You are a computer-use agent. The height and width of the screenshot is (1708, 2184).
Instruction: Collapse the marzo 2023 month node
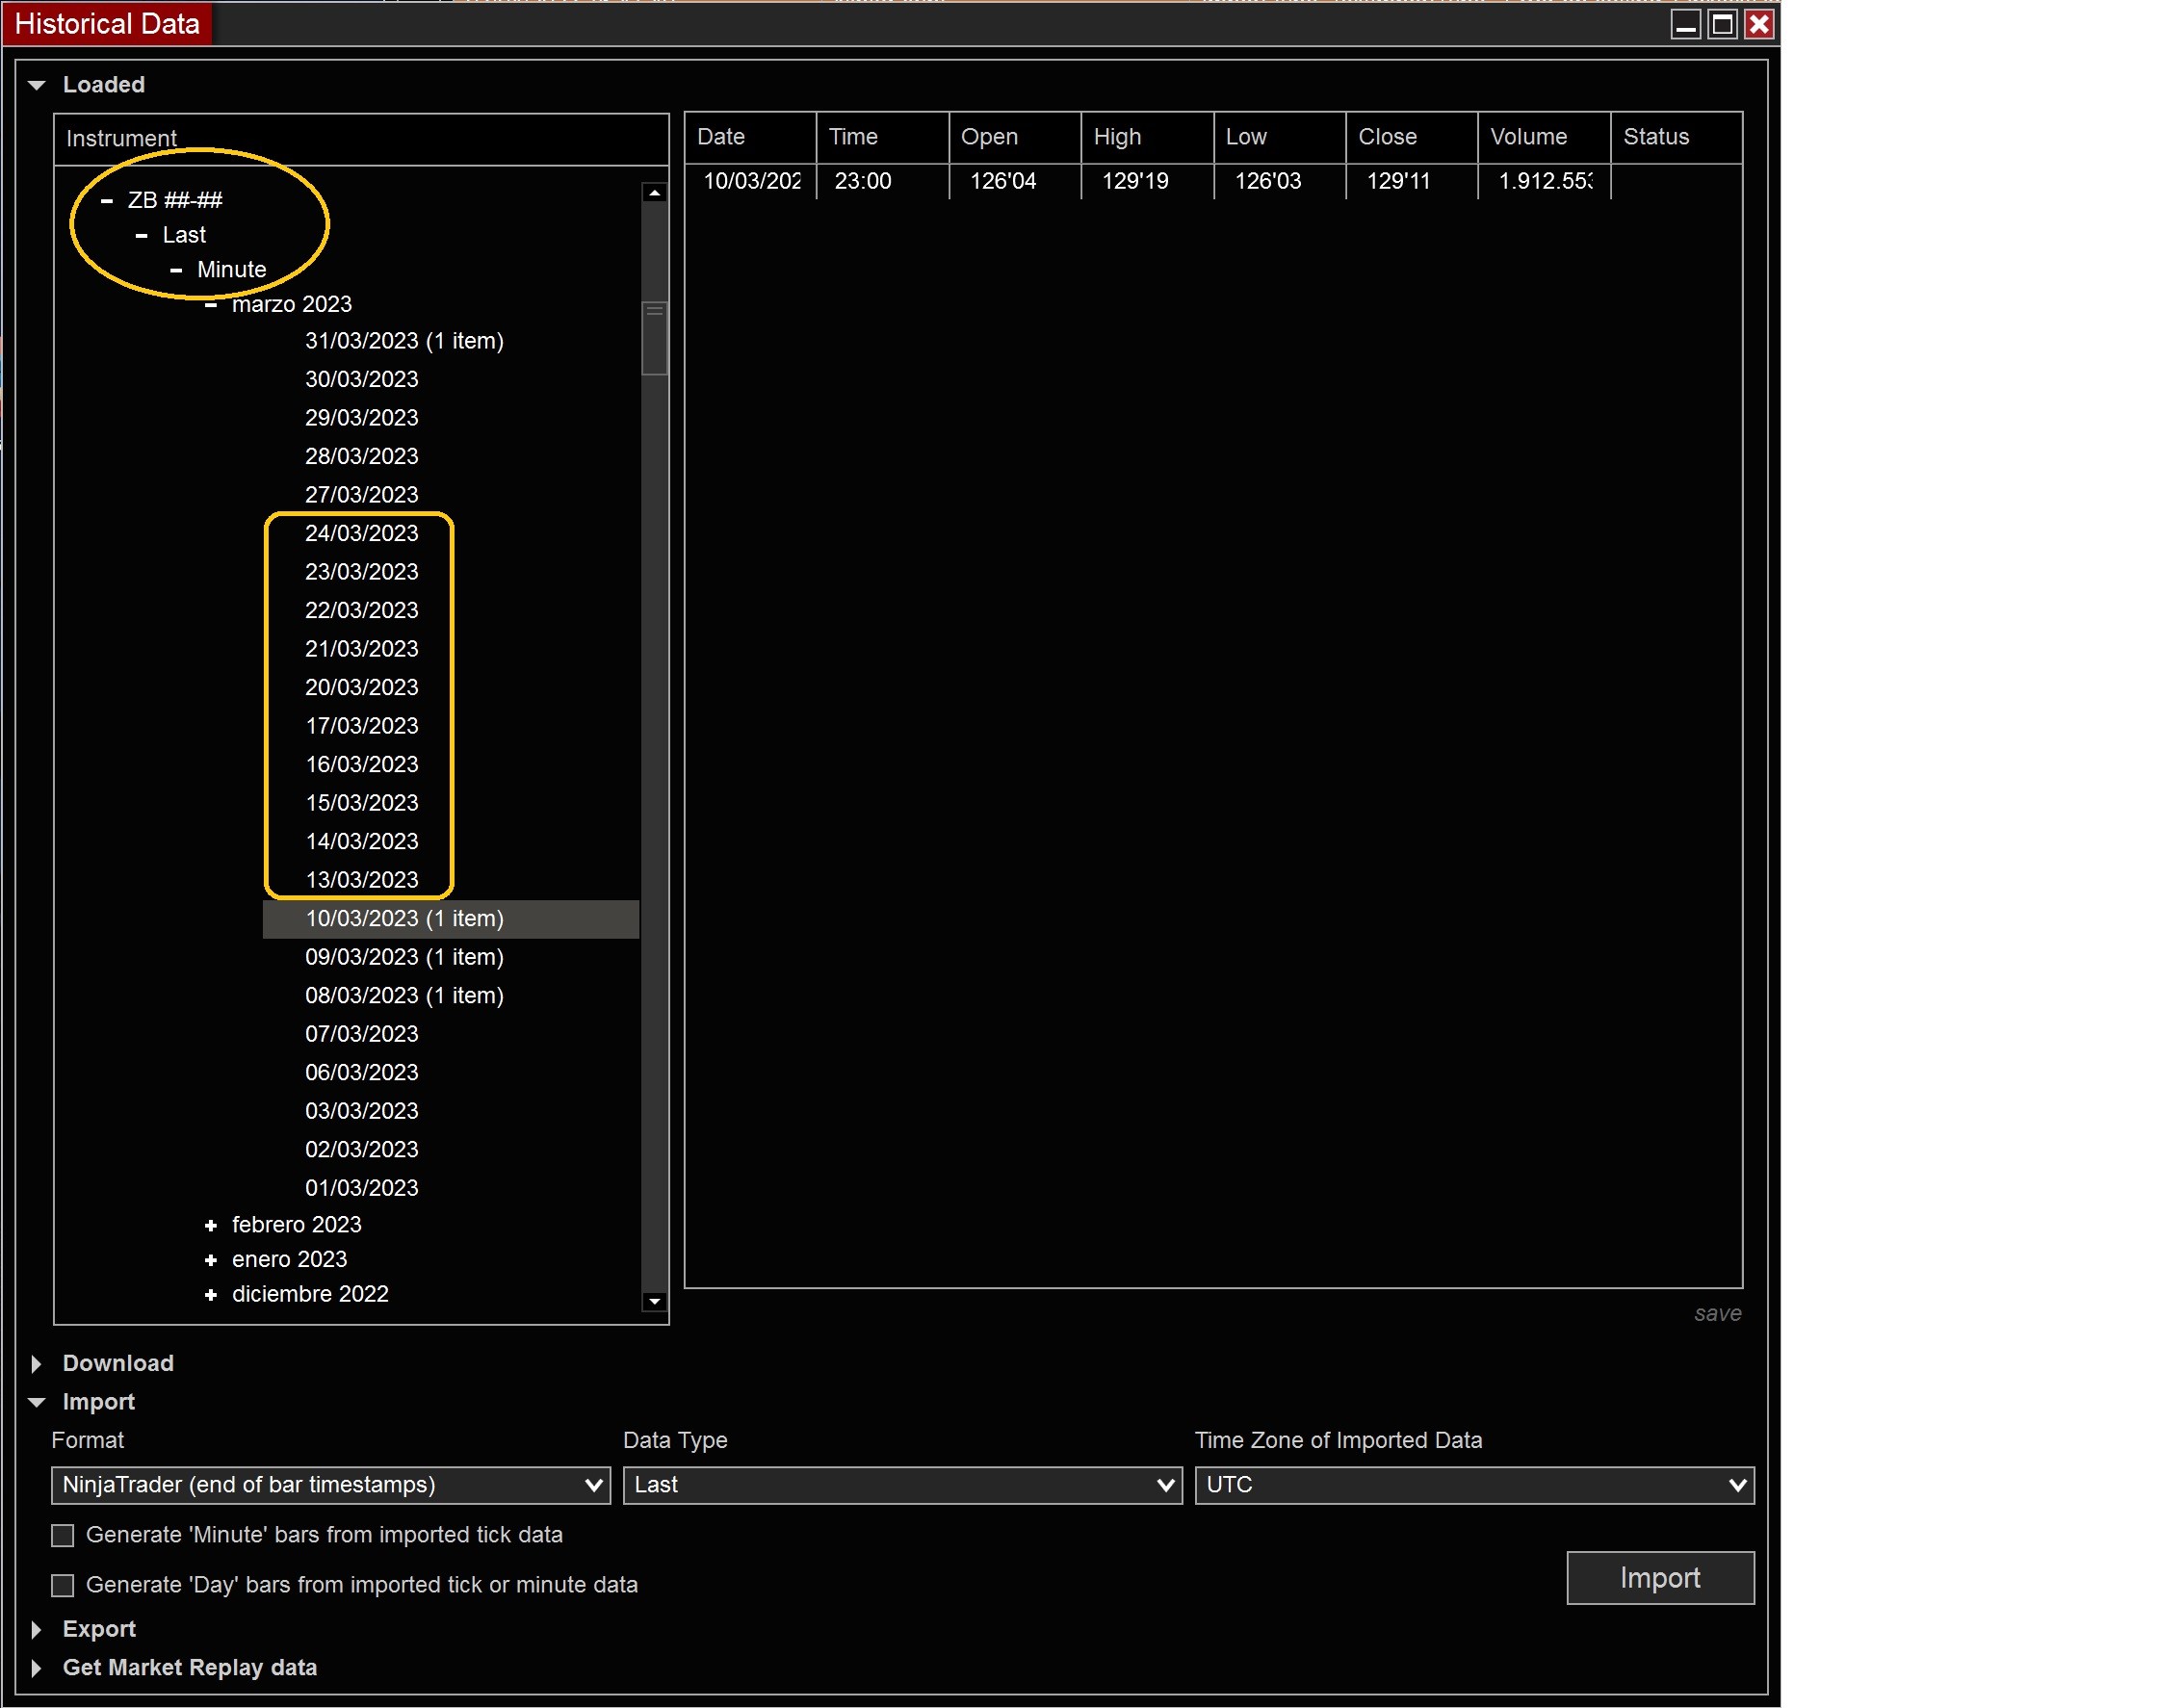tap(211, 304)
